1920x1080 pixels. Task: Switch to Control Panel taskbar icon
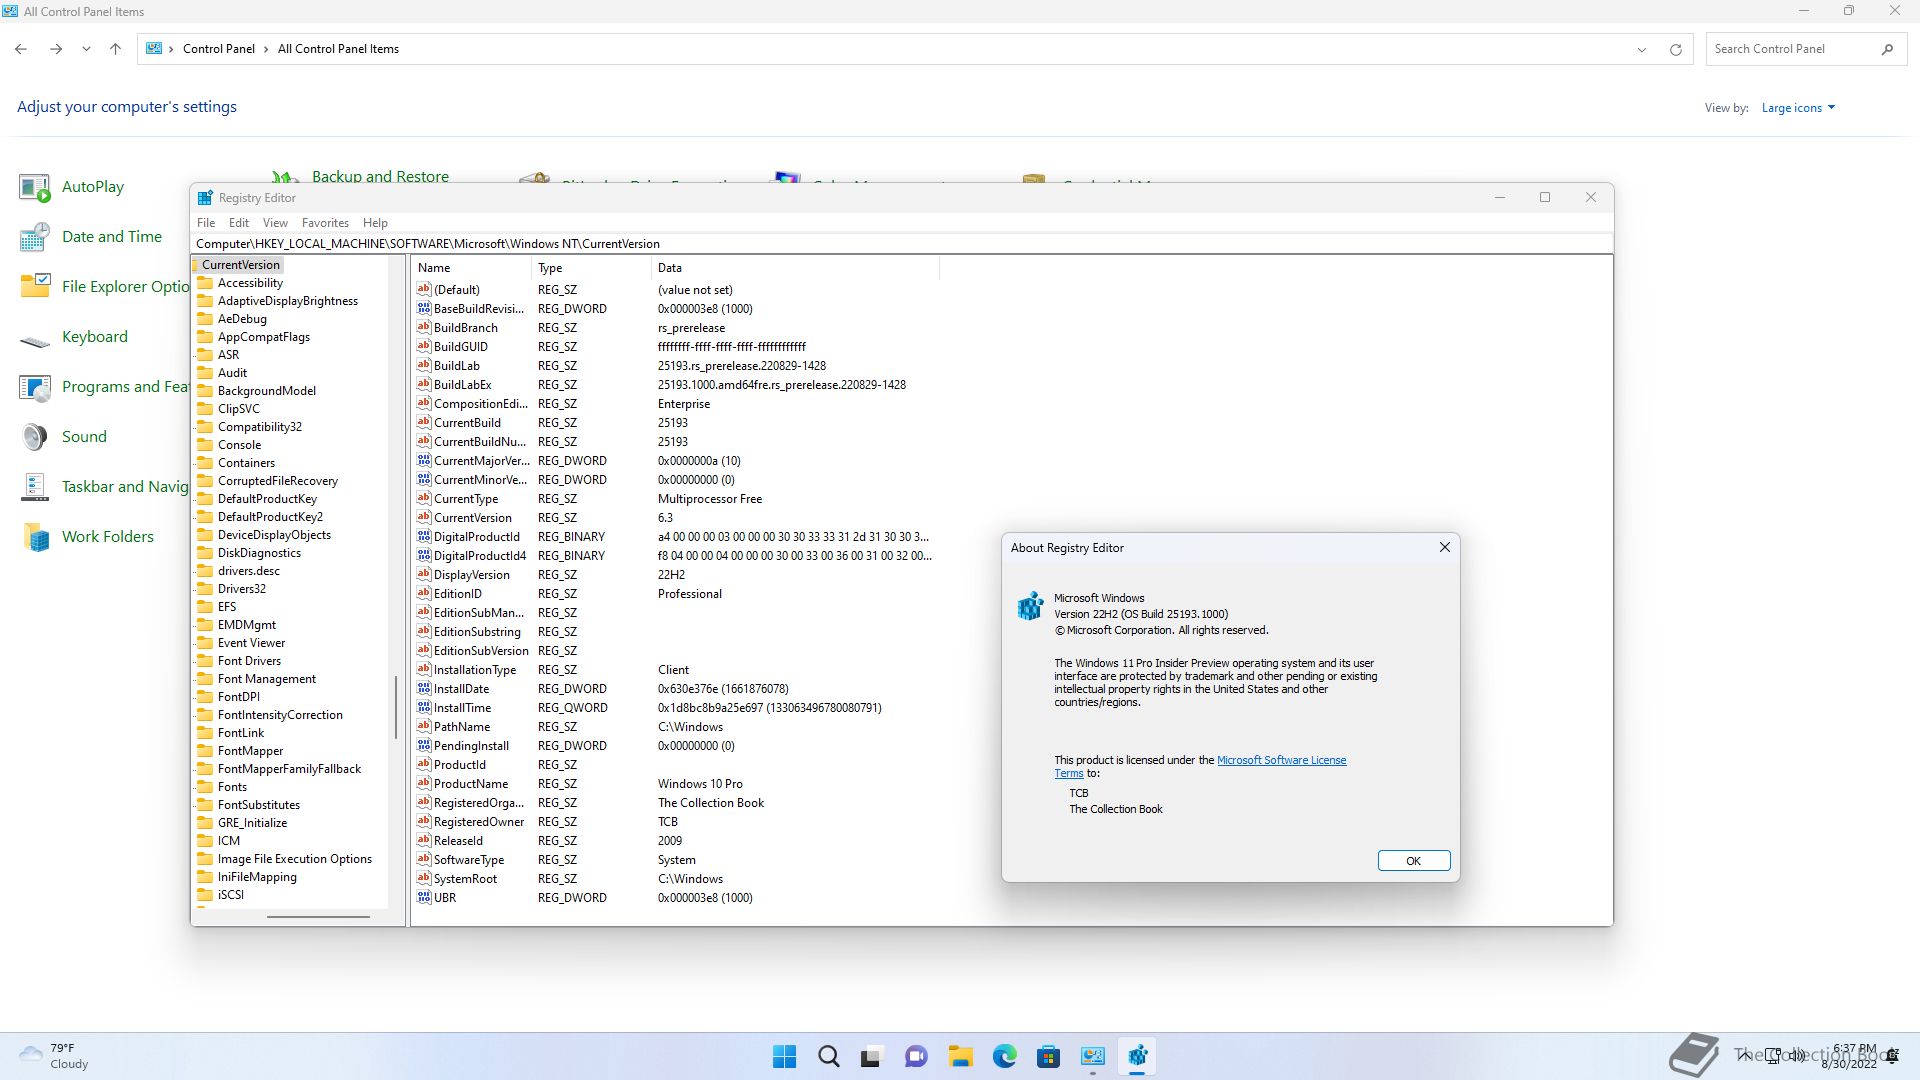(x=1092, y=1056)
